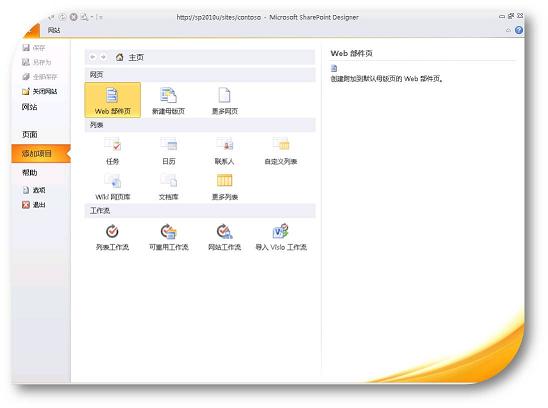Create a Wiki 网页库 (Wiki Page Library)
This screenshot has width=548, height=408.
point(113,187)
